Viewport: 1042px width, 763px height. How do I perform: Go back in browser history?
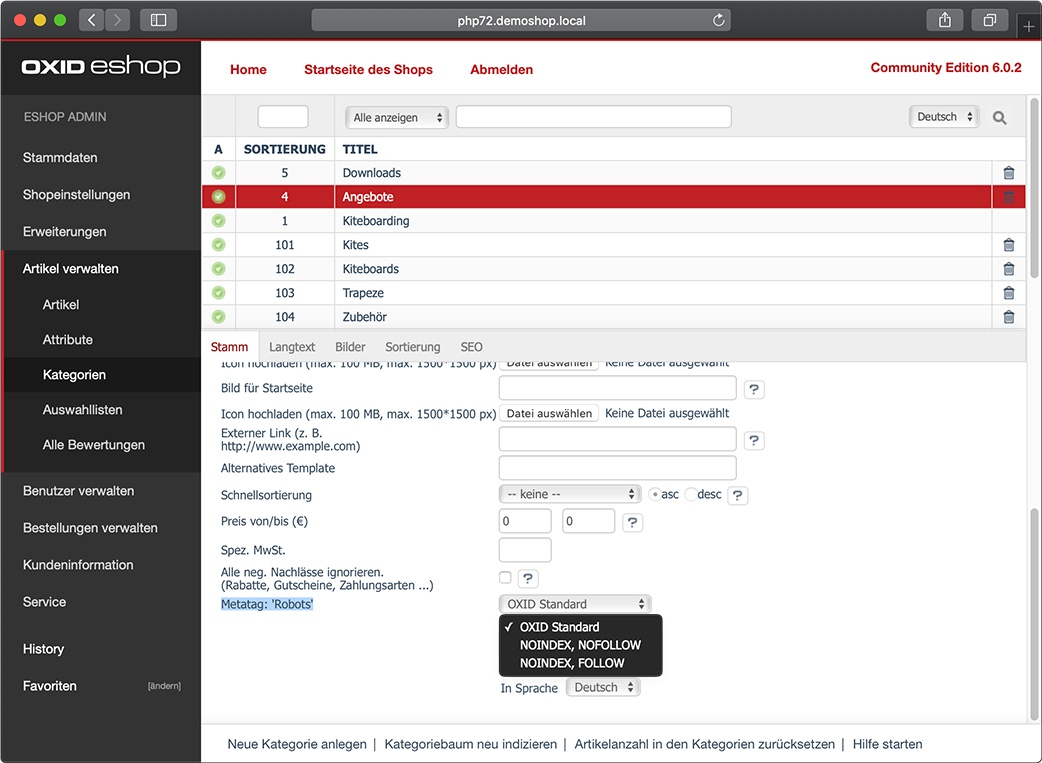91,20
